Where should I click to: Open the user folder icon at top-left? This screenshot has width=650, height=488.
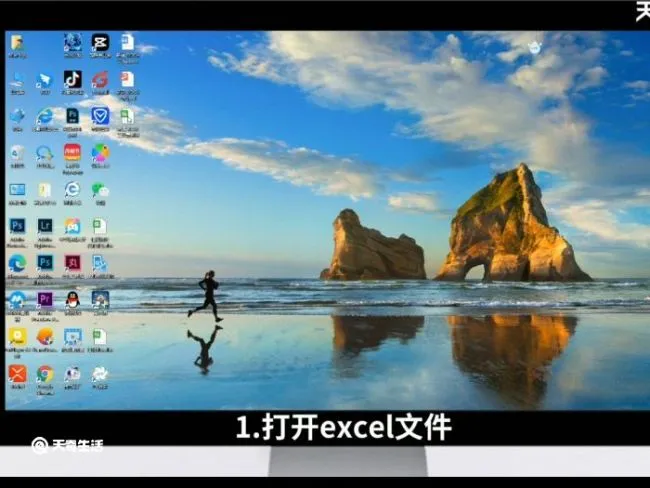17,42
